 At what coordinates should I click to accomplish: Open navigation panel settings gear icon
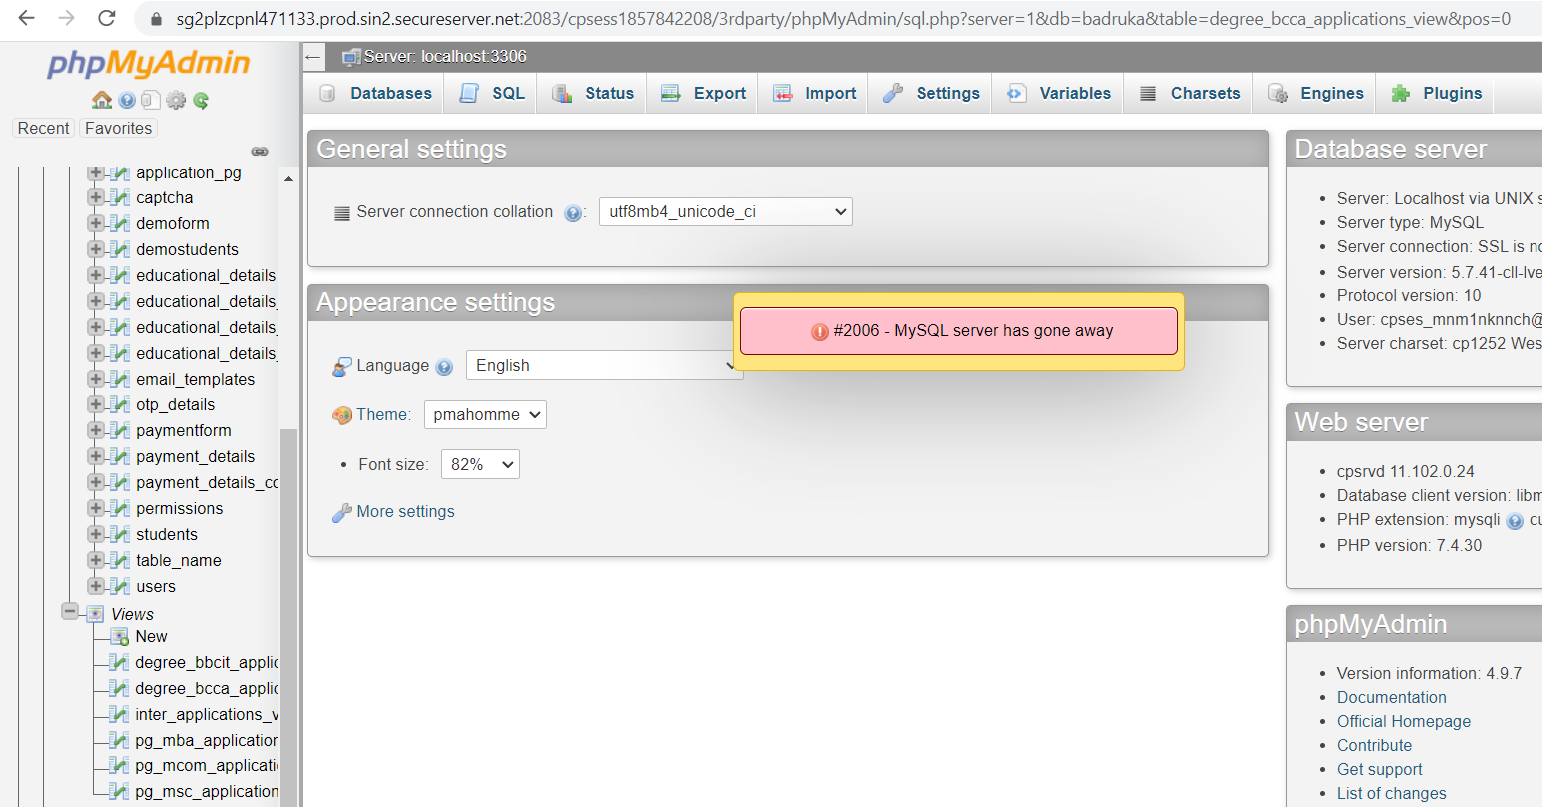(x=176, y=100)
